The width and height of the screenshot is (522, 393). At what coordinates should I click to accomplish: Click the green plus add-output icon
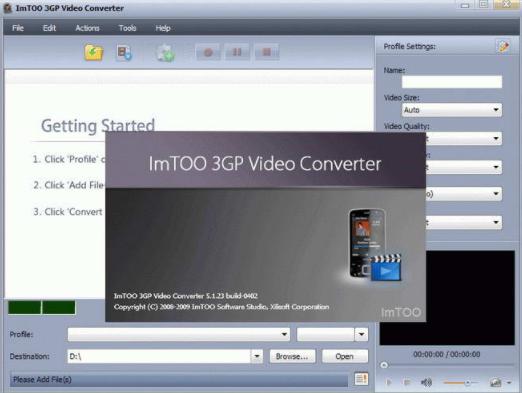point(166,53)
